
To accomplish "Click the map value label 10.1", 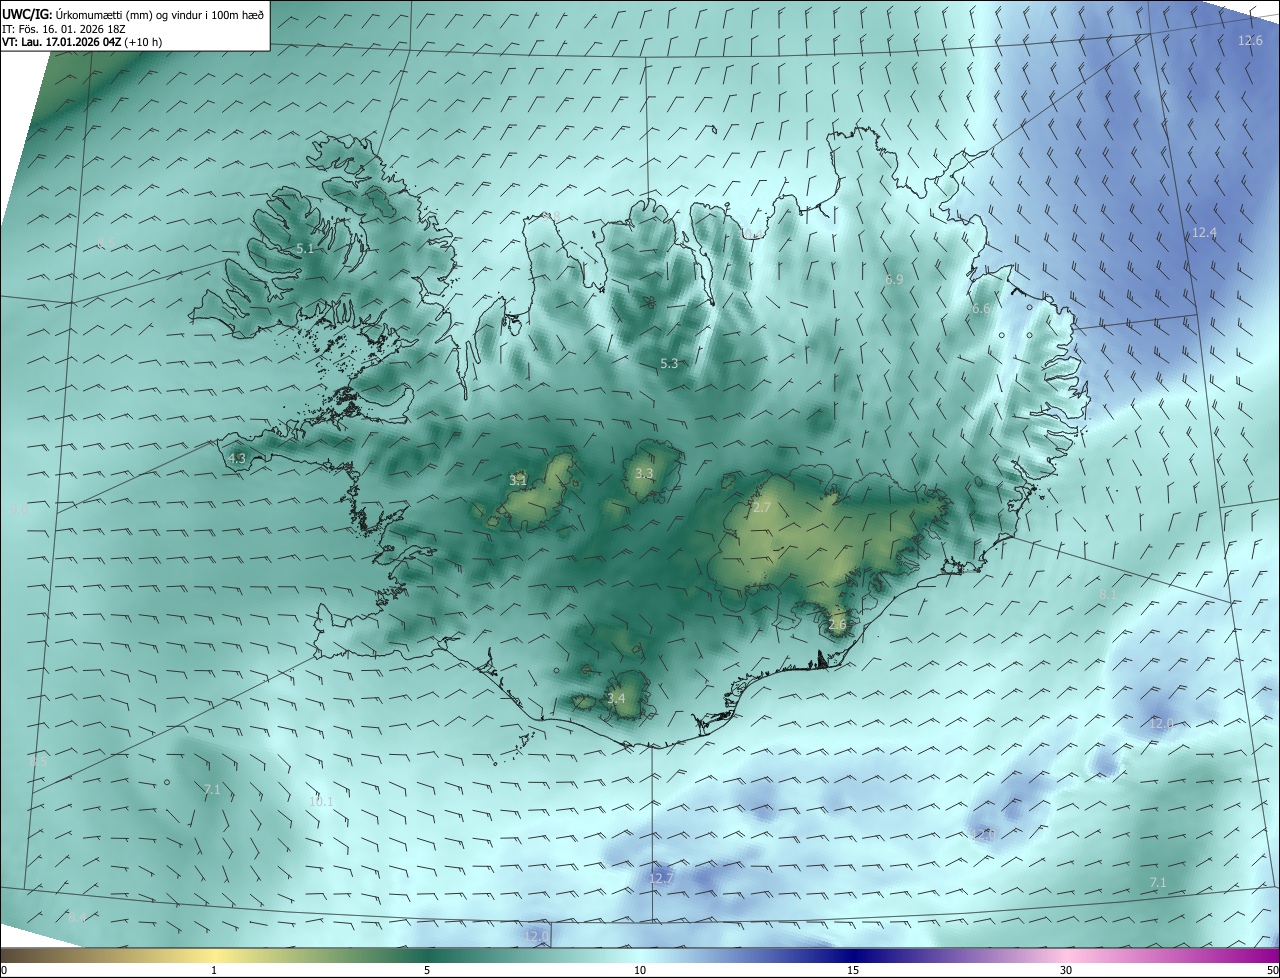I will [321, 802].
